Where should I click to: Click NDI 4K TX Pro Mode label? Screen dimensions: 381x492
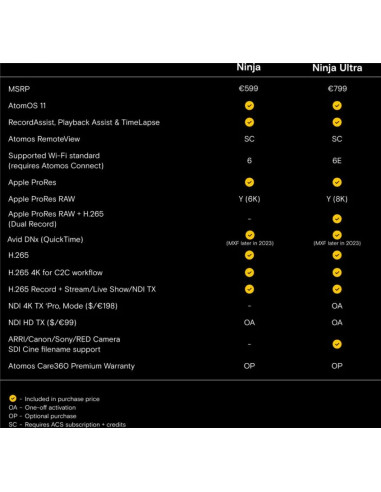(63, 306)
